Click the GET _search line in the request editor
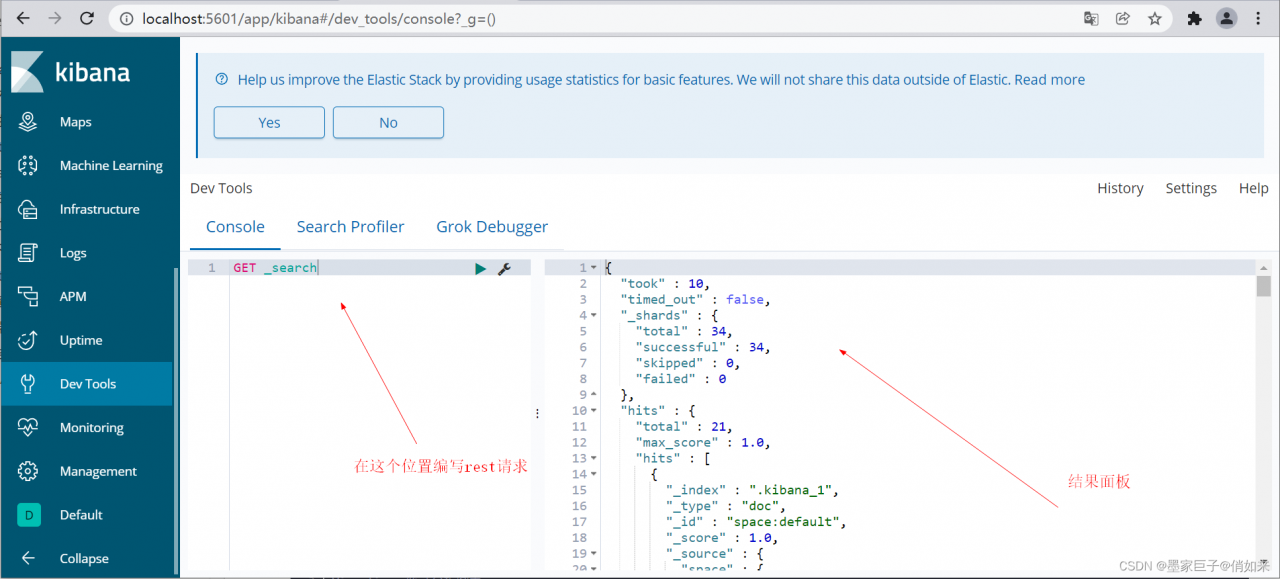The image size is (1280, 579). pyautogui.click(x=275, y=268)
